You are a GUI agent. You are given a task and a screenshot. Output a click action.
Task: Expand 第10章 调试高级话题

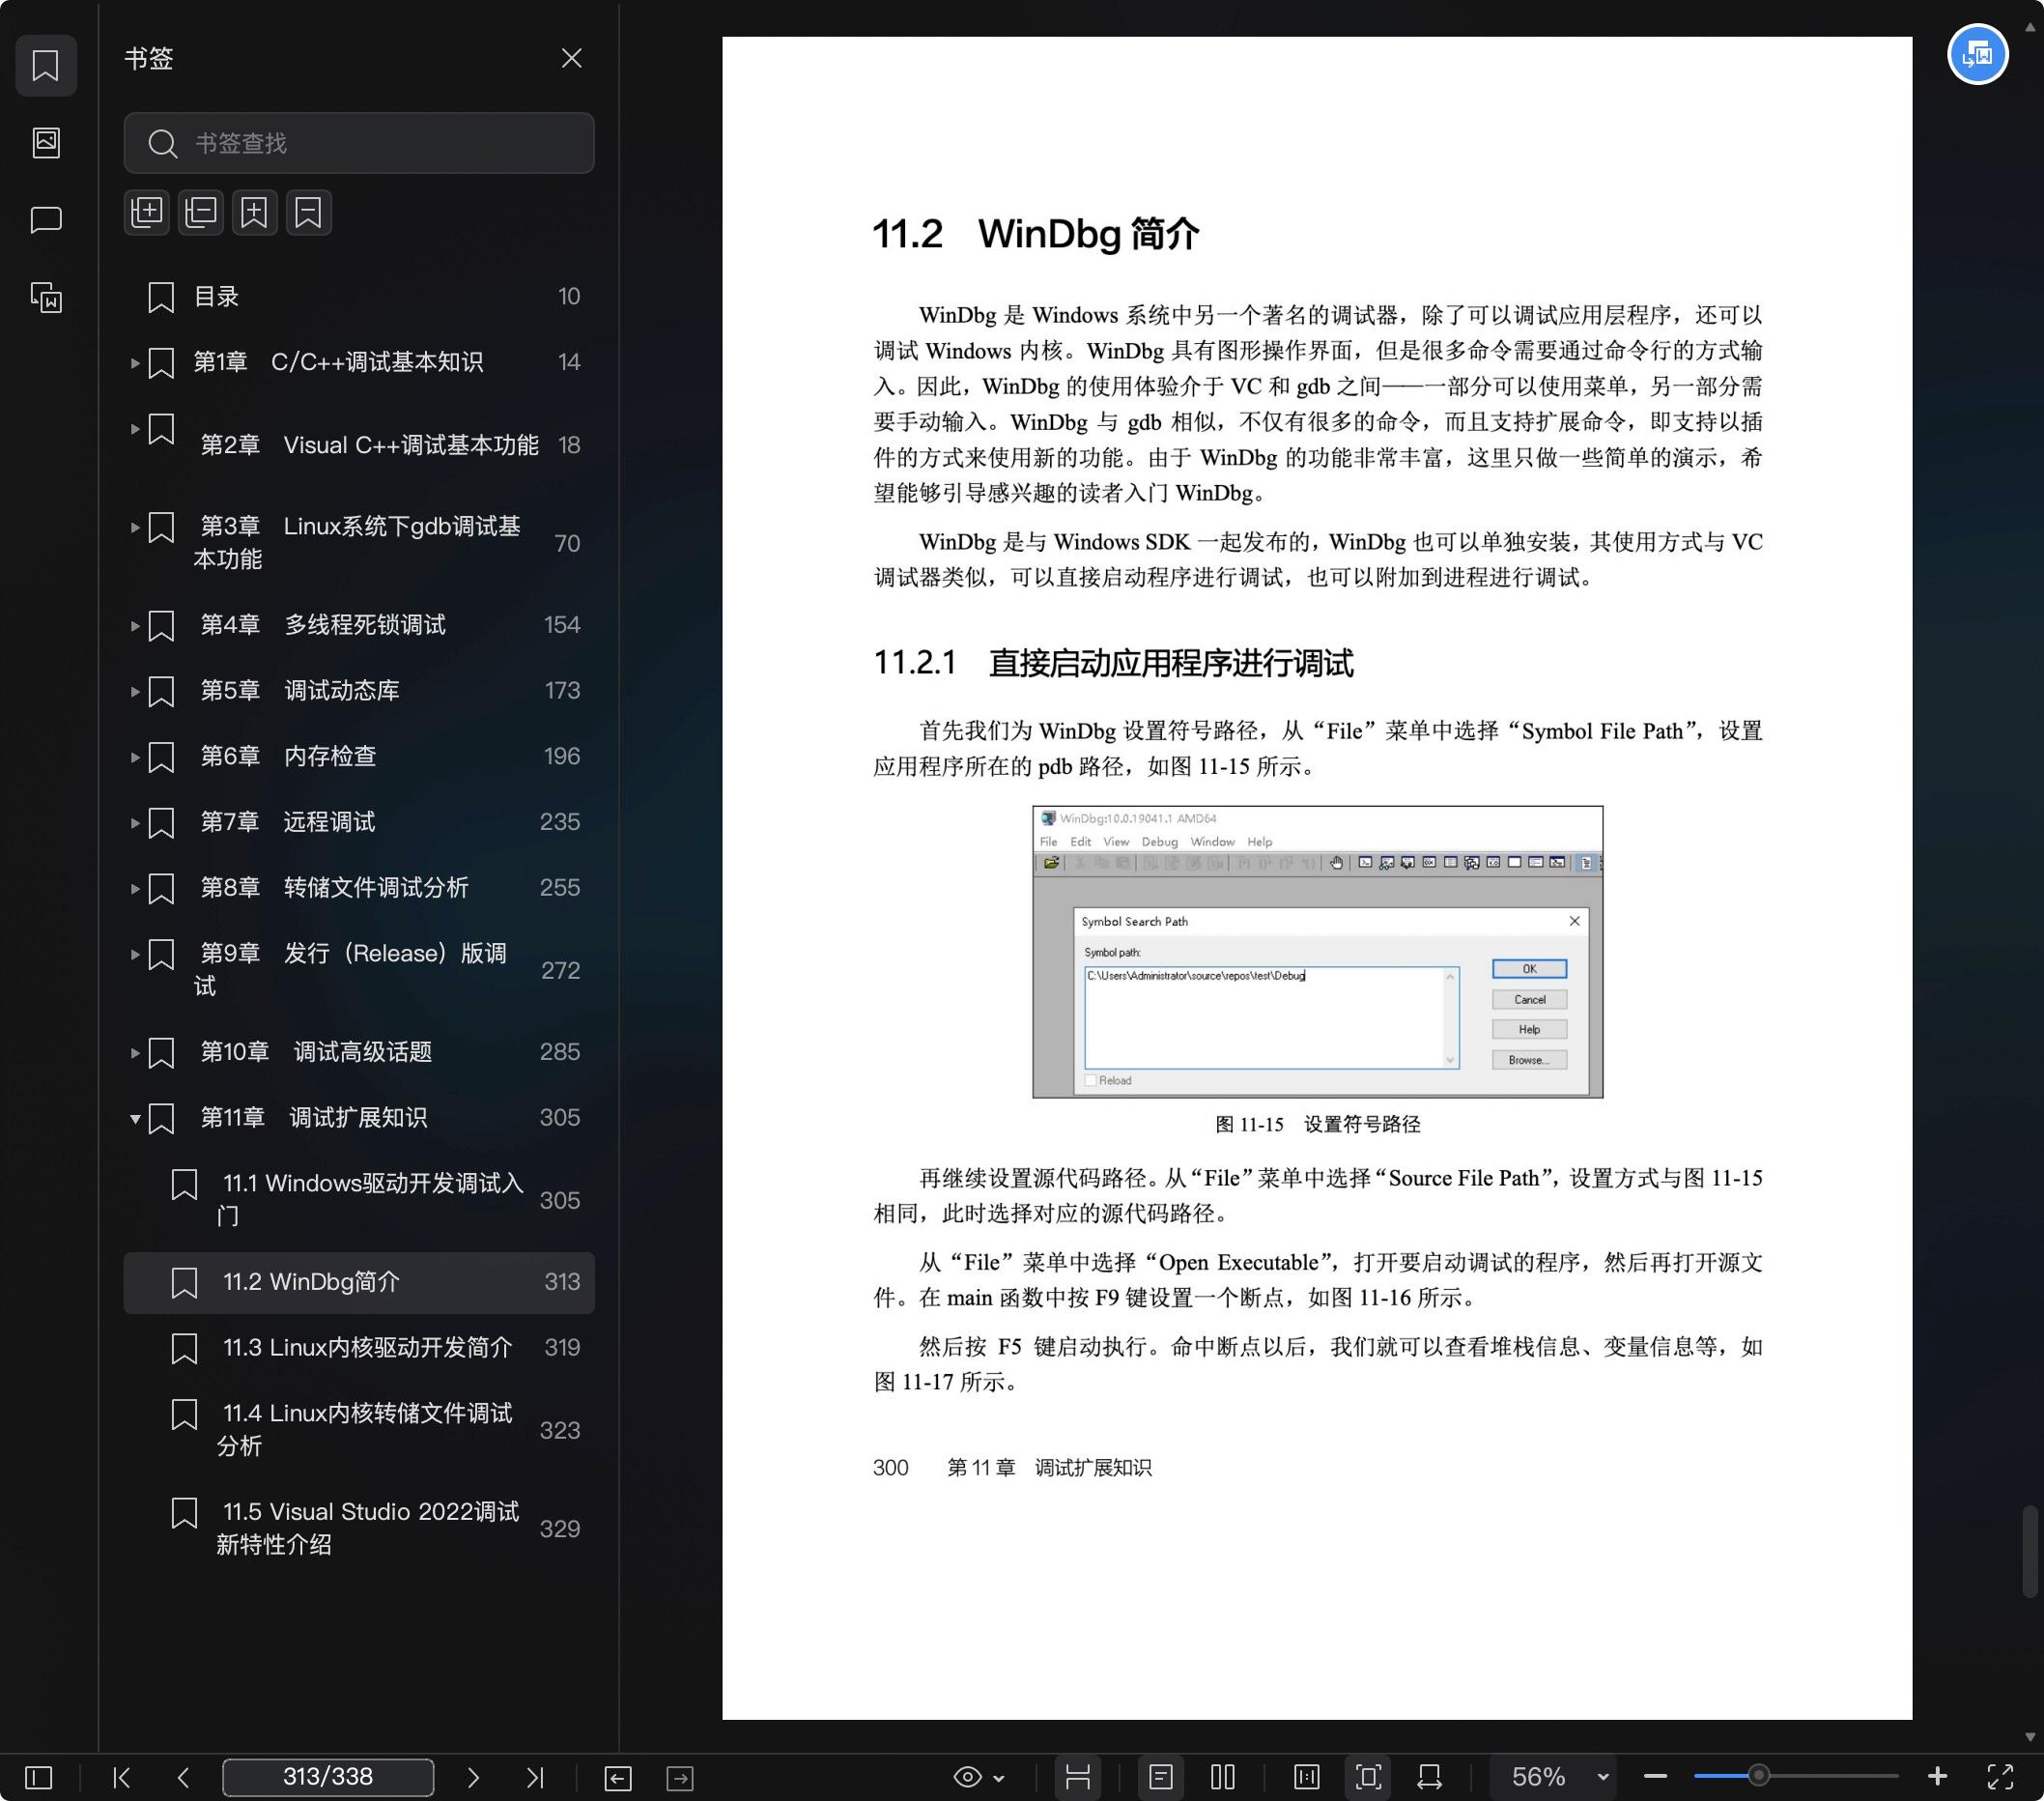point(134,1053)
